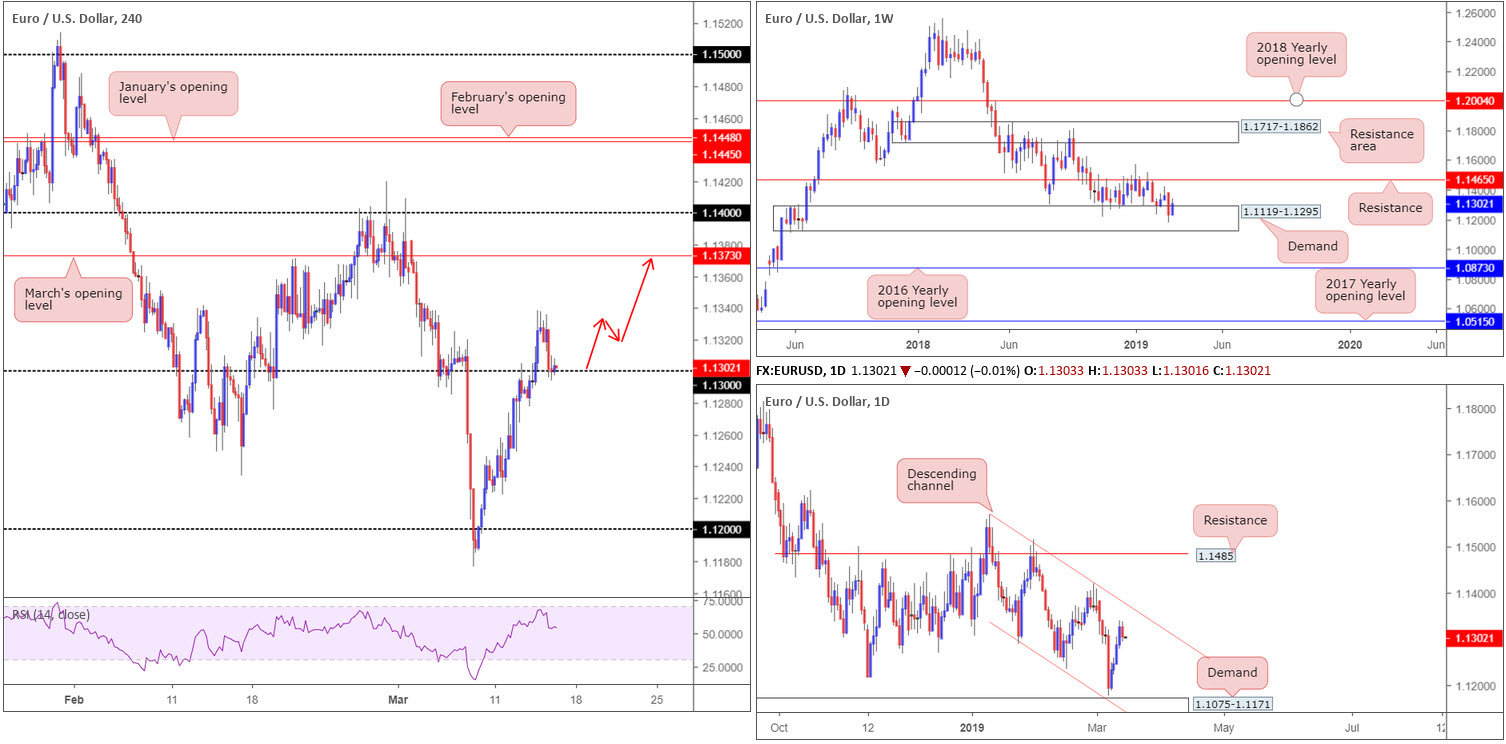Click the 25.0000 RSI scale value

click(x=720, y=666)
